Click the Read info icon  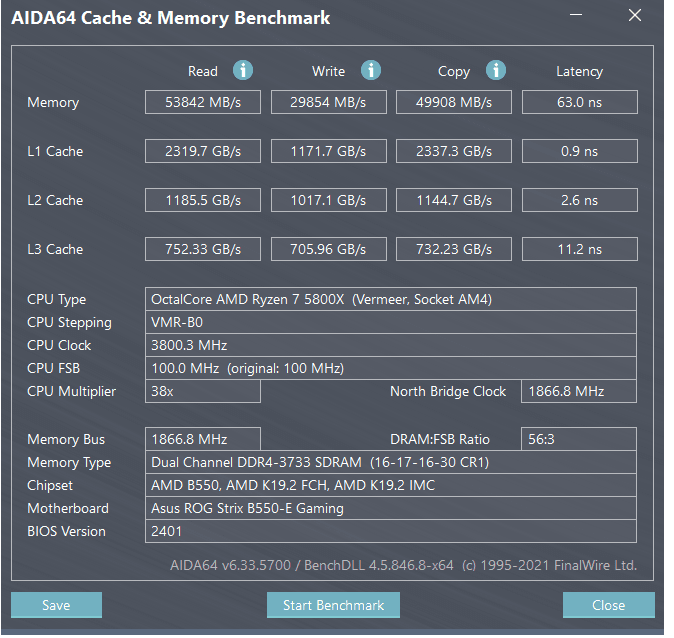coord(243,70)
